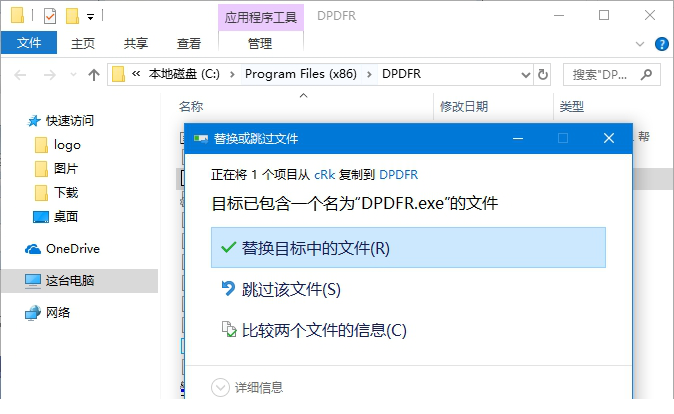This screenshot has width=674, height=414.
Task: Expand the arrow after Program Files (x86)
Action: coord(369,74)
